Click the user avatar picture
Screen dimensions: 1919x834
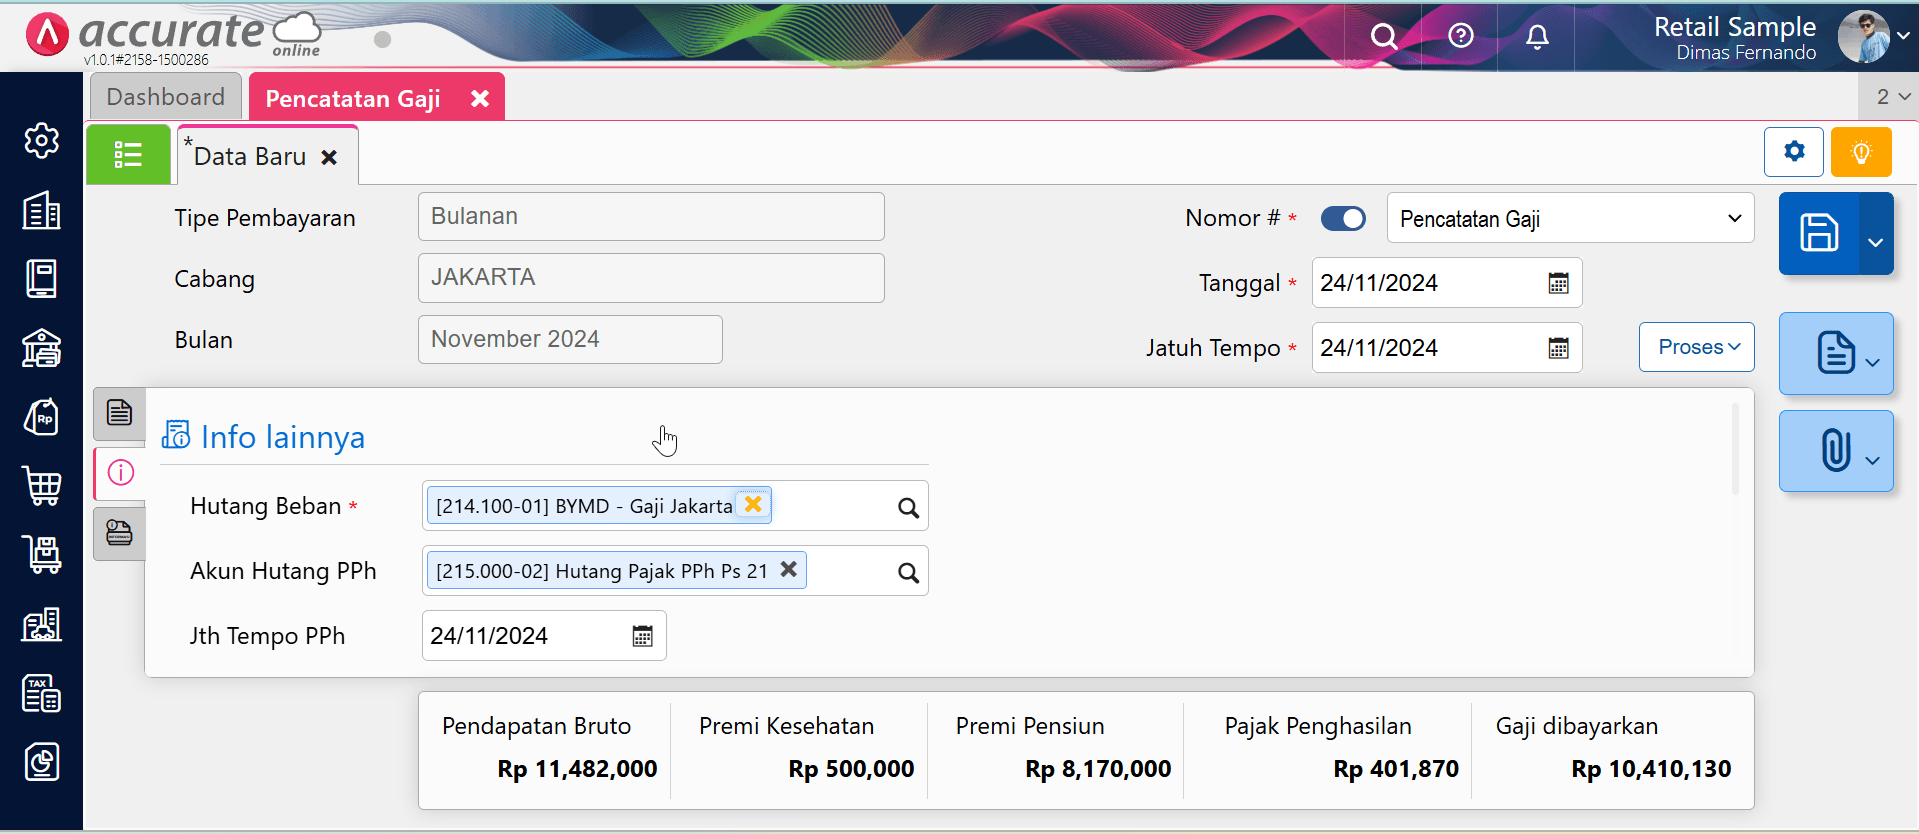pyautogui.click(x=1863, y=37)
